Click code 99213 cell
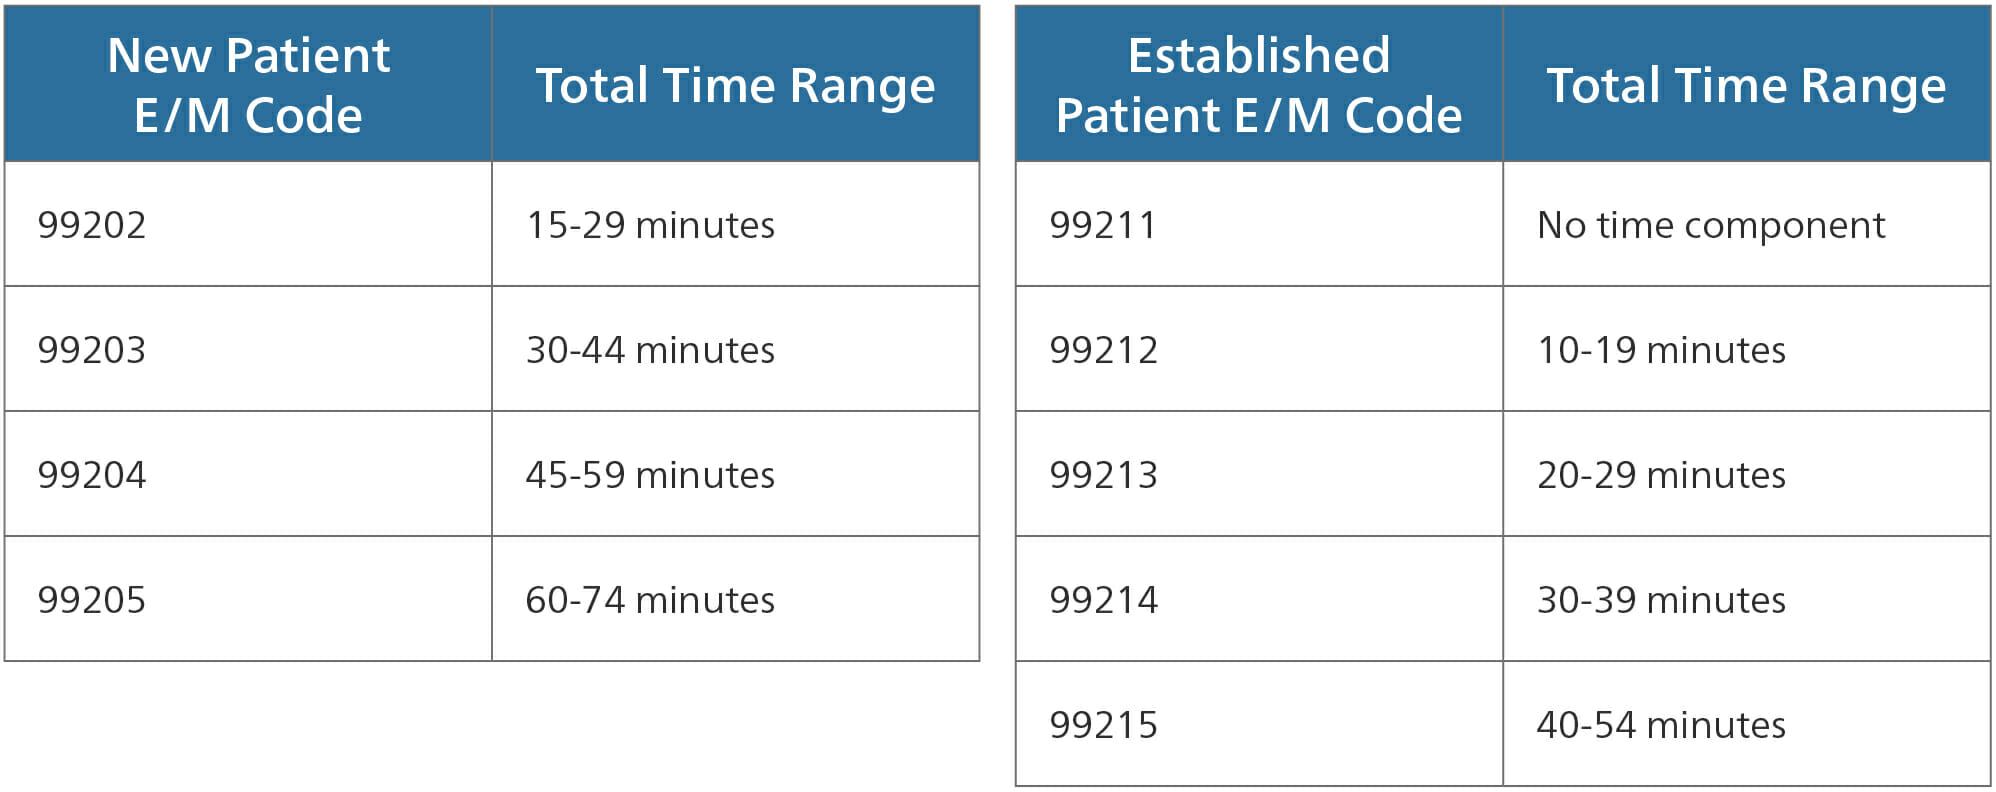1996x792 pixels. pyautogui.click(x=1103, y=475)
